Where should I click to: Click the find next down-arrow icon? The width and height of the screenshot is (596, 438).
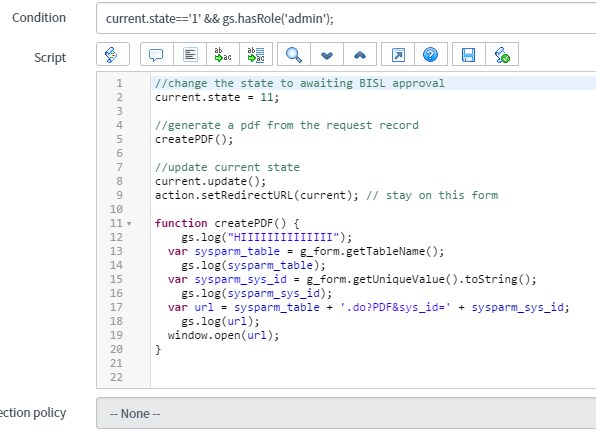coord(327,54)
